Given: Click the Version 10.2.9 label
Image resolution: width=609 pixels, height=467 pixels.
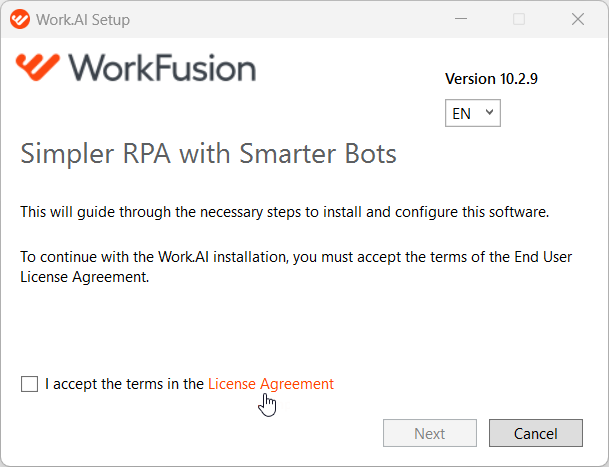Looking at the screenshot, I should point(491,79).
